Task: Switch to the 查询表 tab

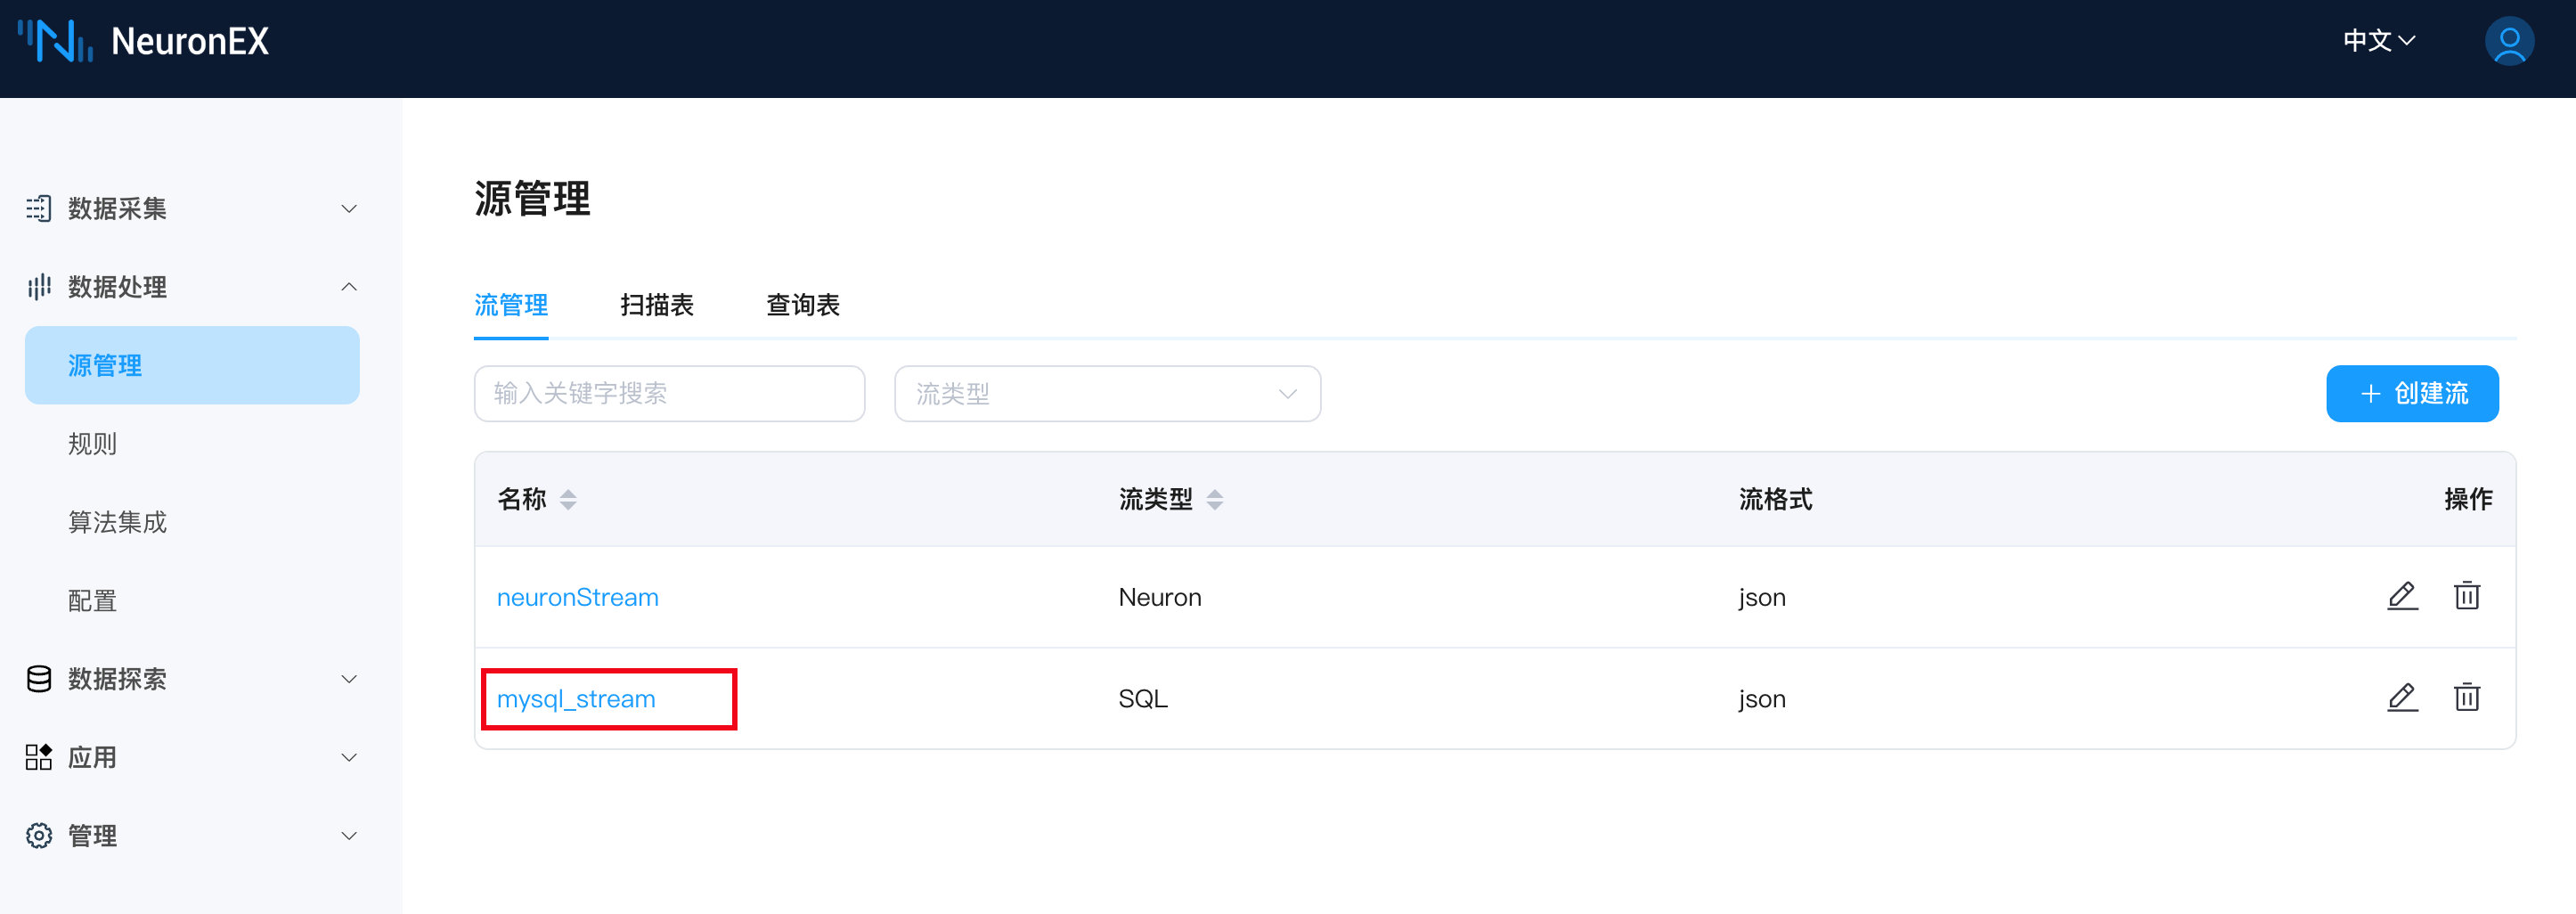Action: [x=802, y=305]
